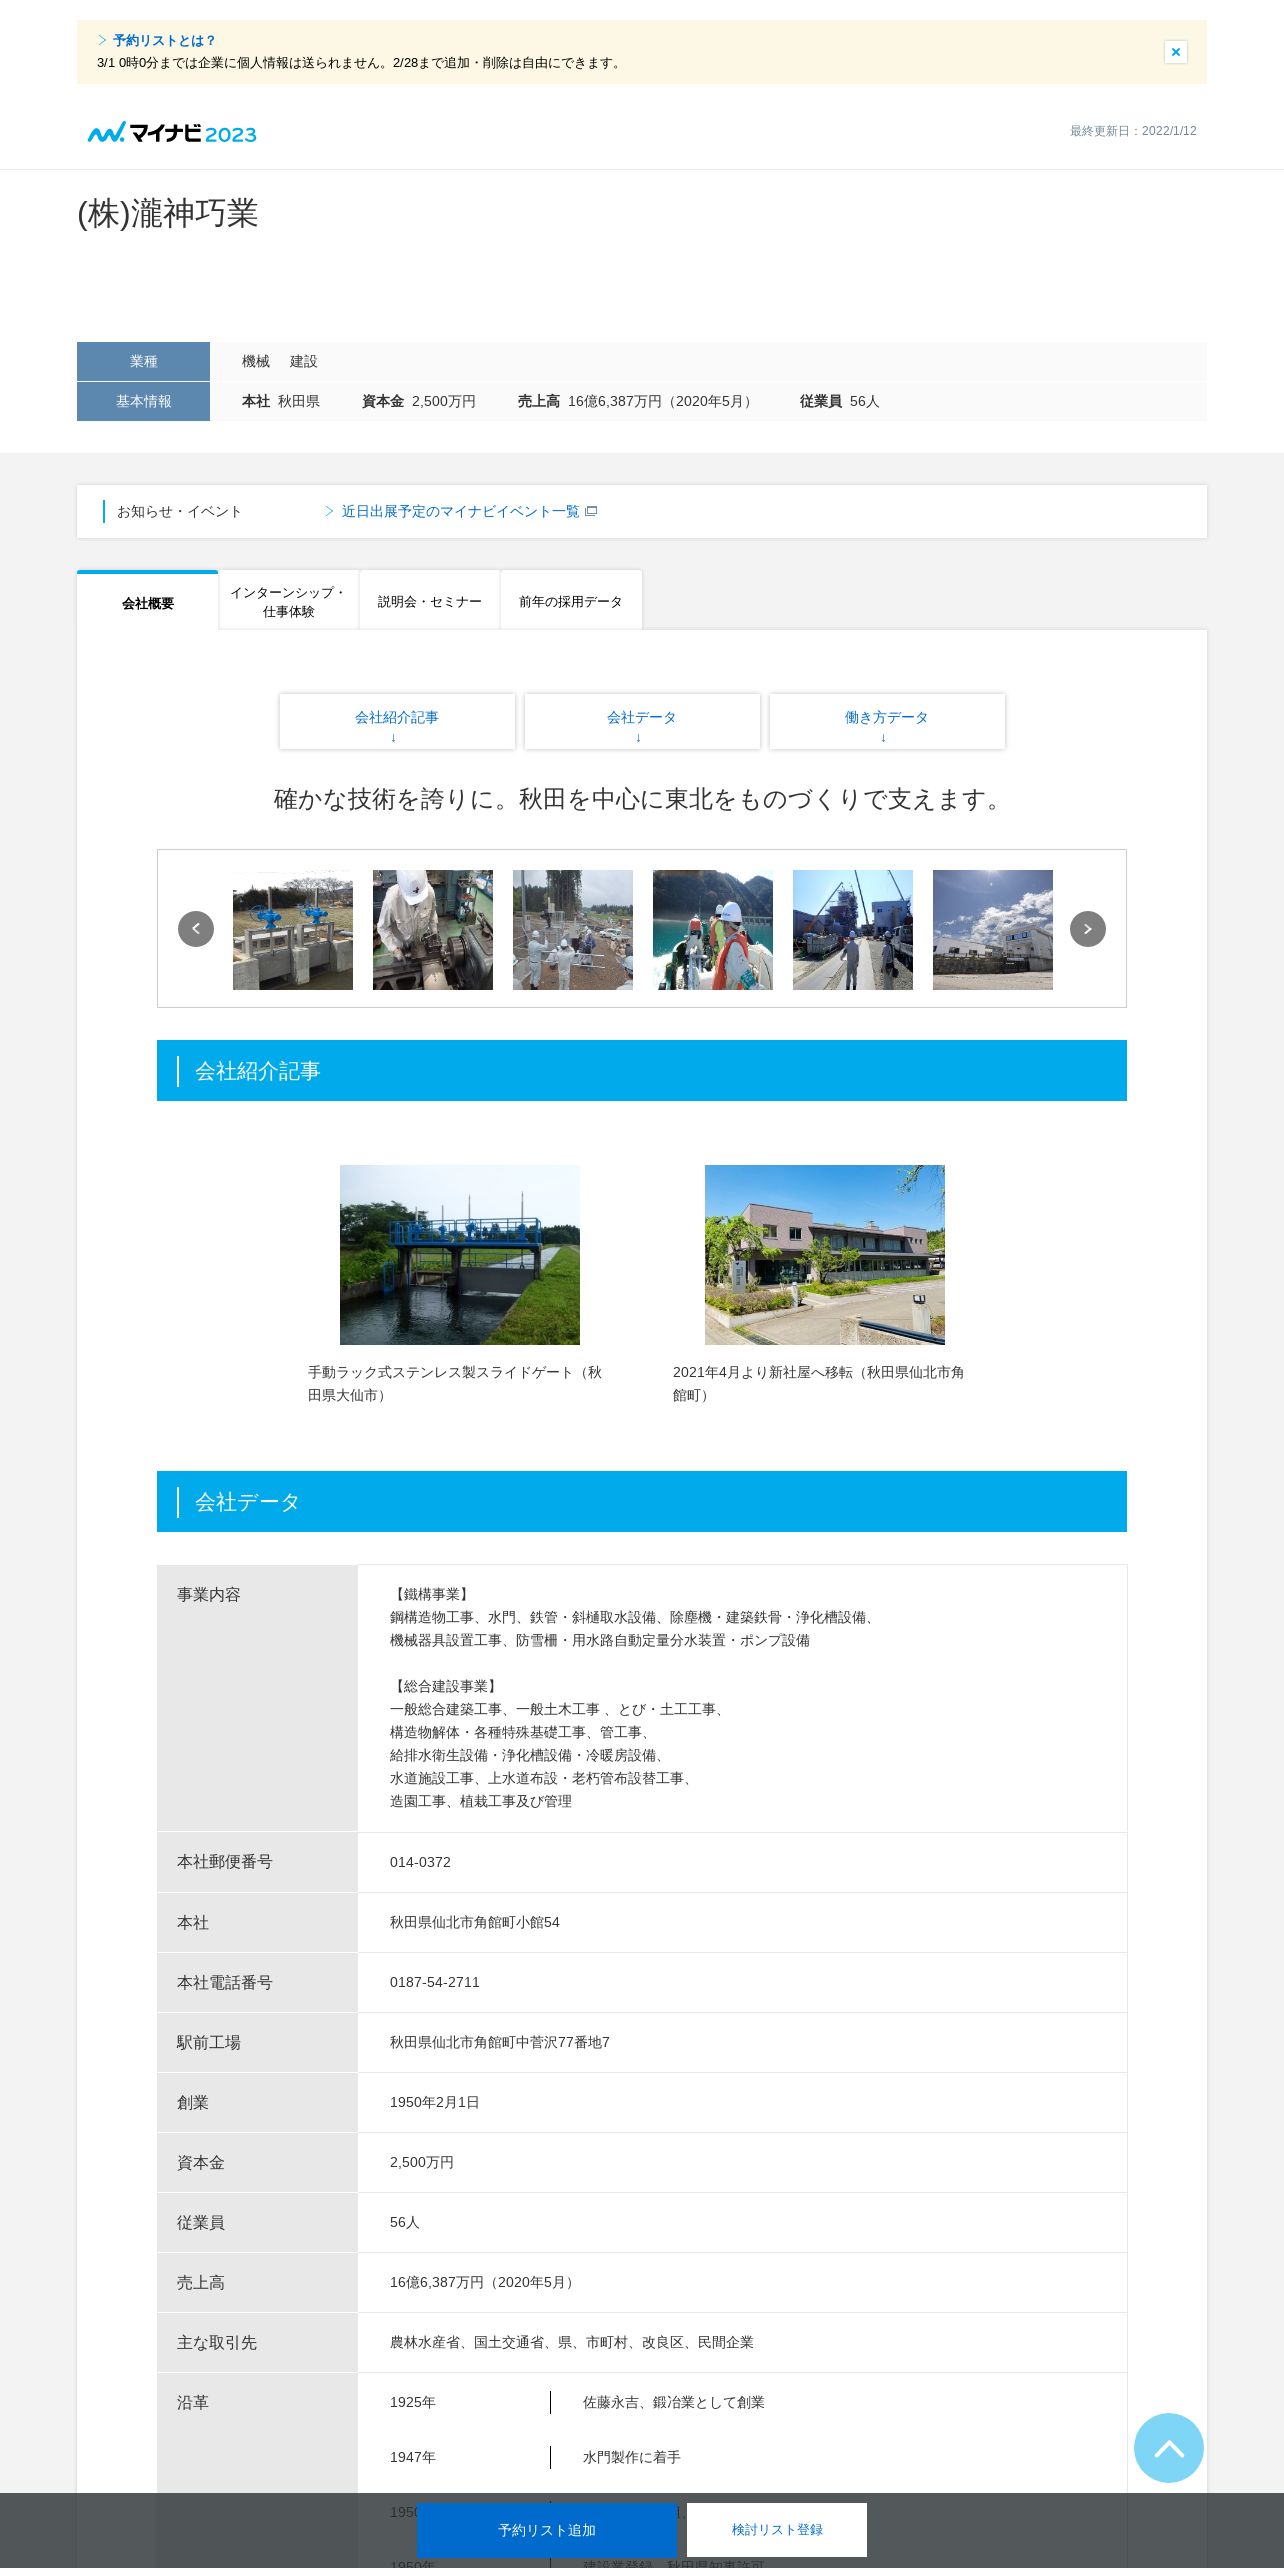
Task: Click the postal code 014-0372
Action: pyautogui.click(x=420, y=1862)
